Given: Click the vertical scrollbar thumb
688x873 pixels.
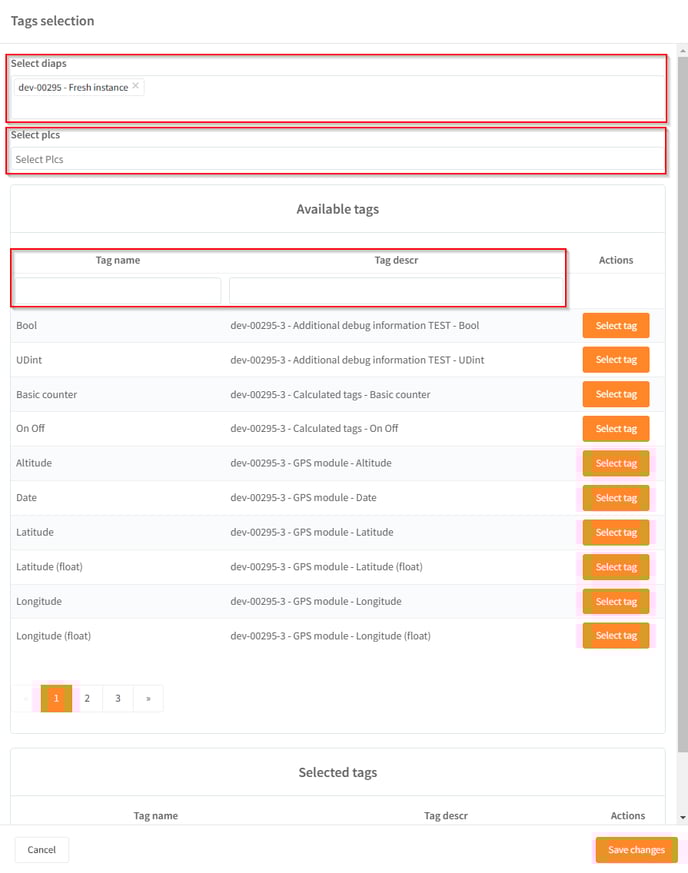Looking at the screenshot, I should pyautogui.click(x=683, y=404).
